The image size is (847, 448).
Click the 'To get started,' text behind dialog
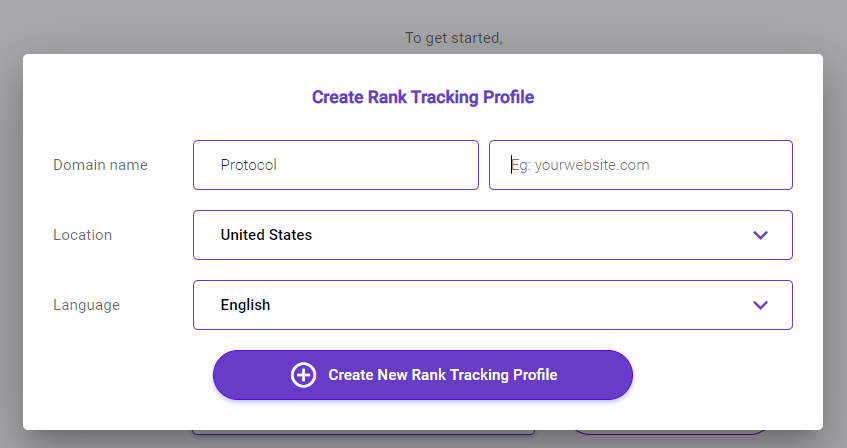pos(454,38)
